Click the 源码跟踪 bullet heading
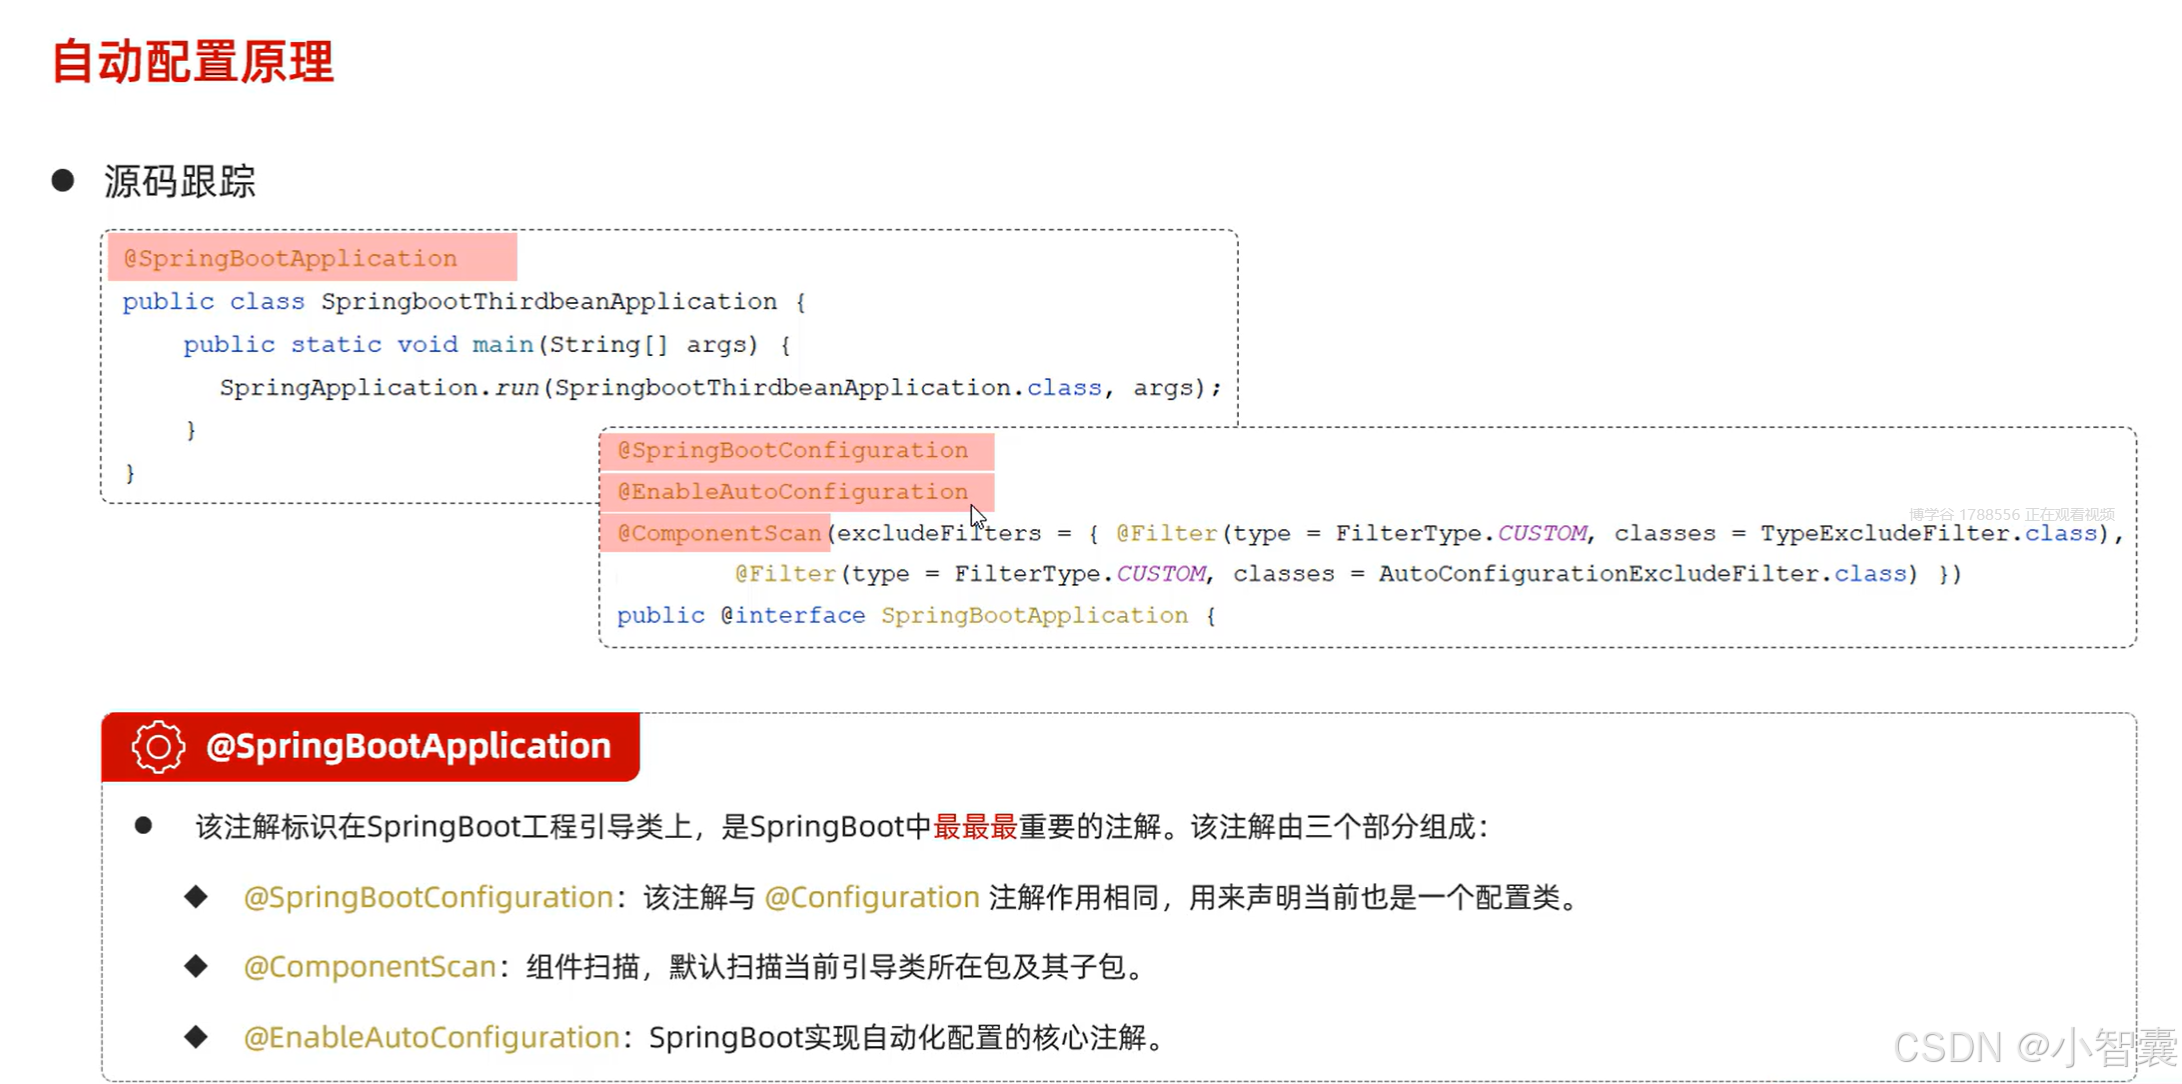Screen dimensions: 2182x1084 tap(180, 182)
